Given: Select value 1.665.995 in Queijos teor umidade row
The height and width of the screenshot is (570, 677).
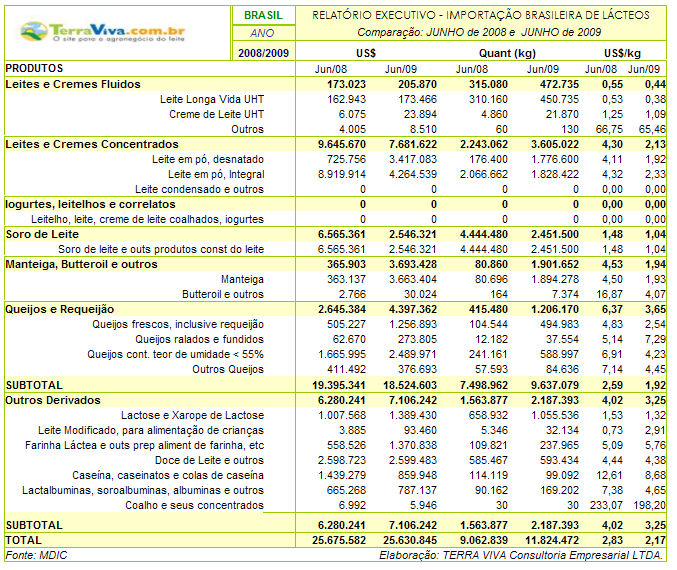Looking at the screenshot, I should tap(342, 355).
